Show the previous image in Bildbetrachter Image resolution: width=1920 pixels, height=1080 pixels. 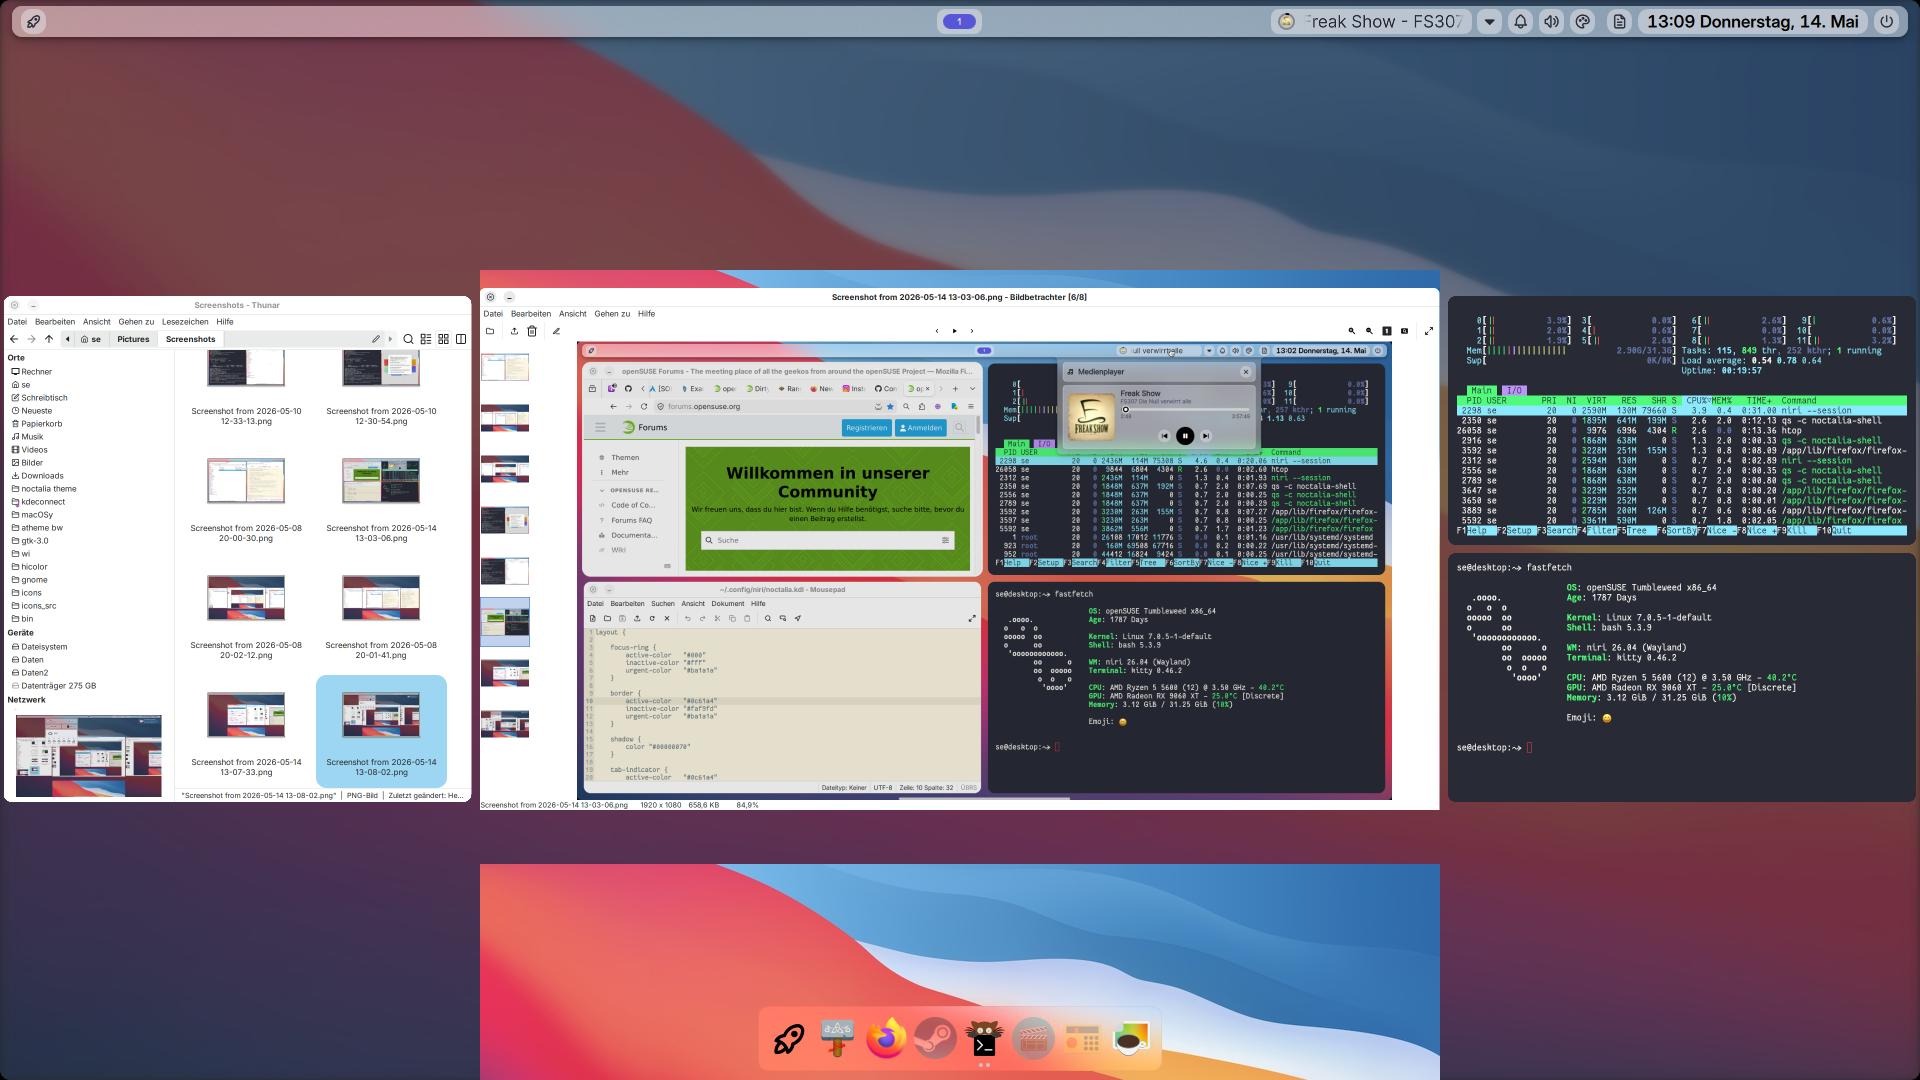937,331
